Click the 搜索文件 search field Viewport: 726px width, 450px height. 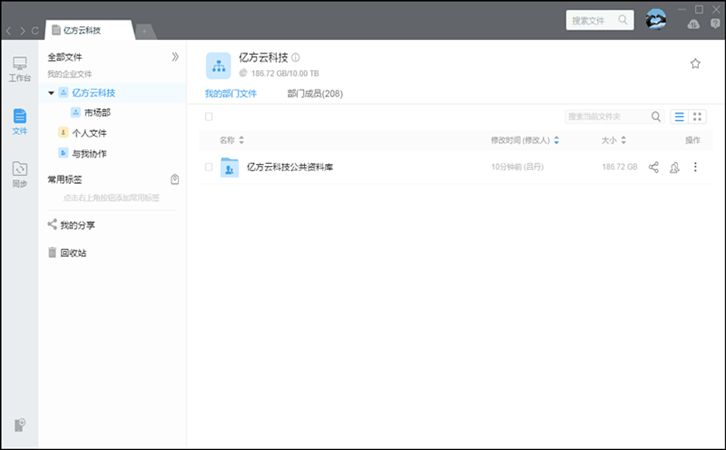[x=593, y=19]
